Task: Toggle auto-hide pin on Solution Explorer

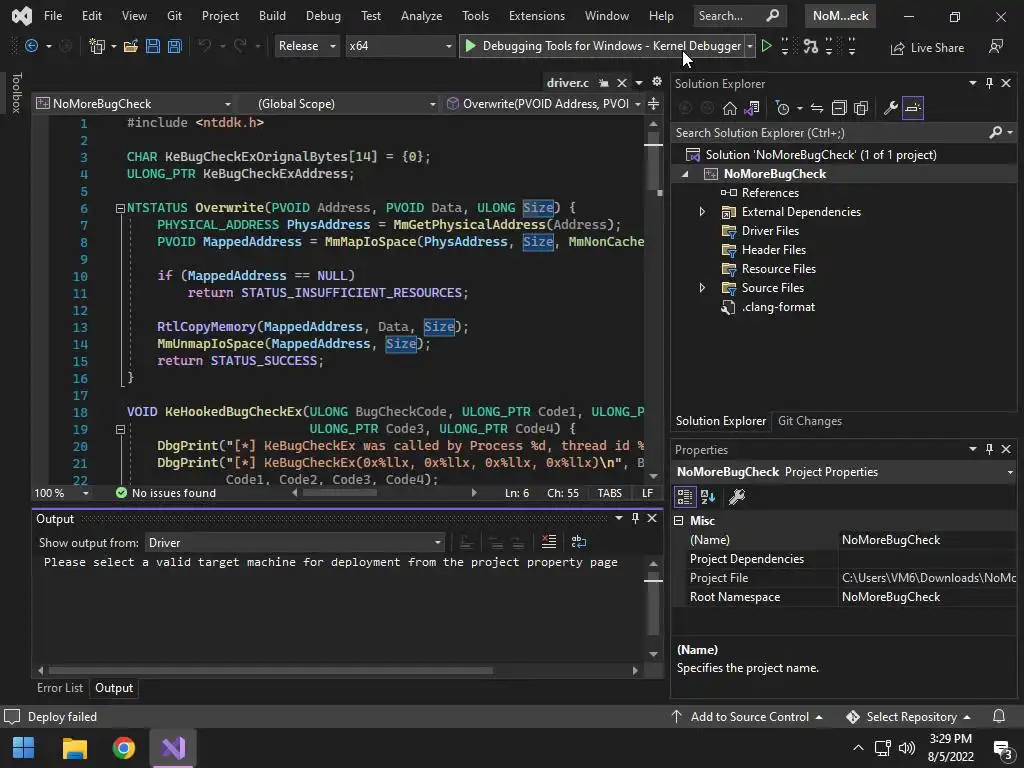Action: (989, 83)
